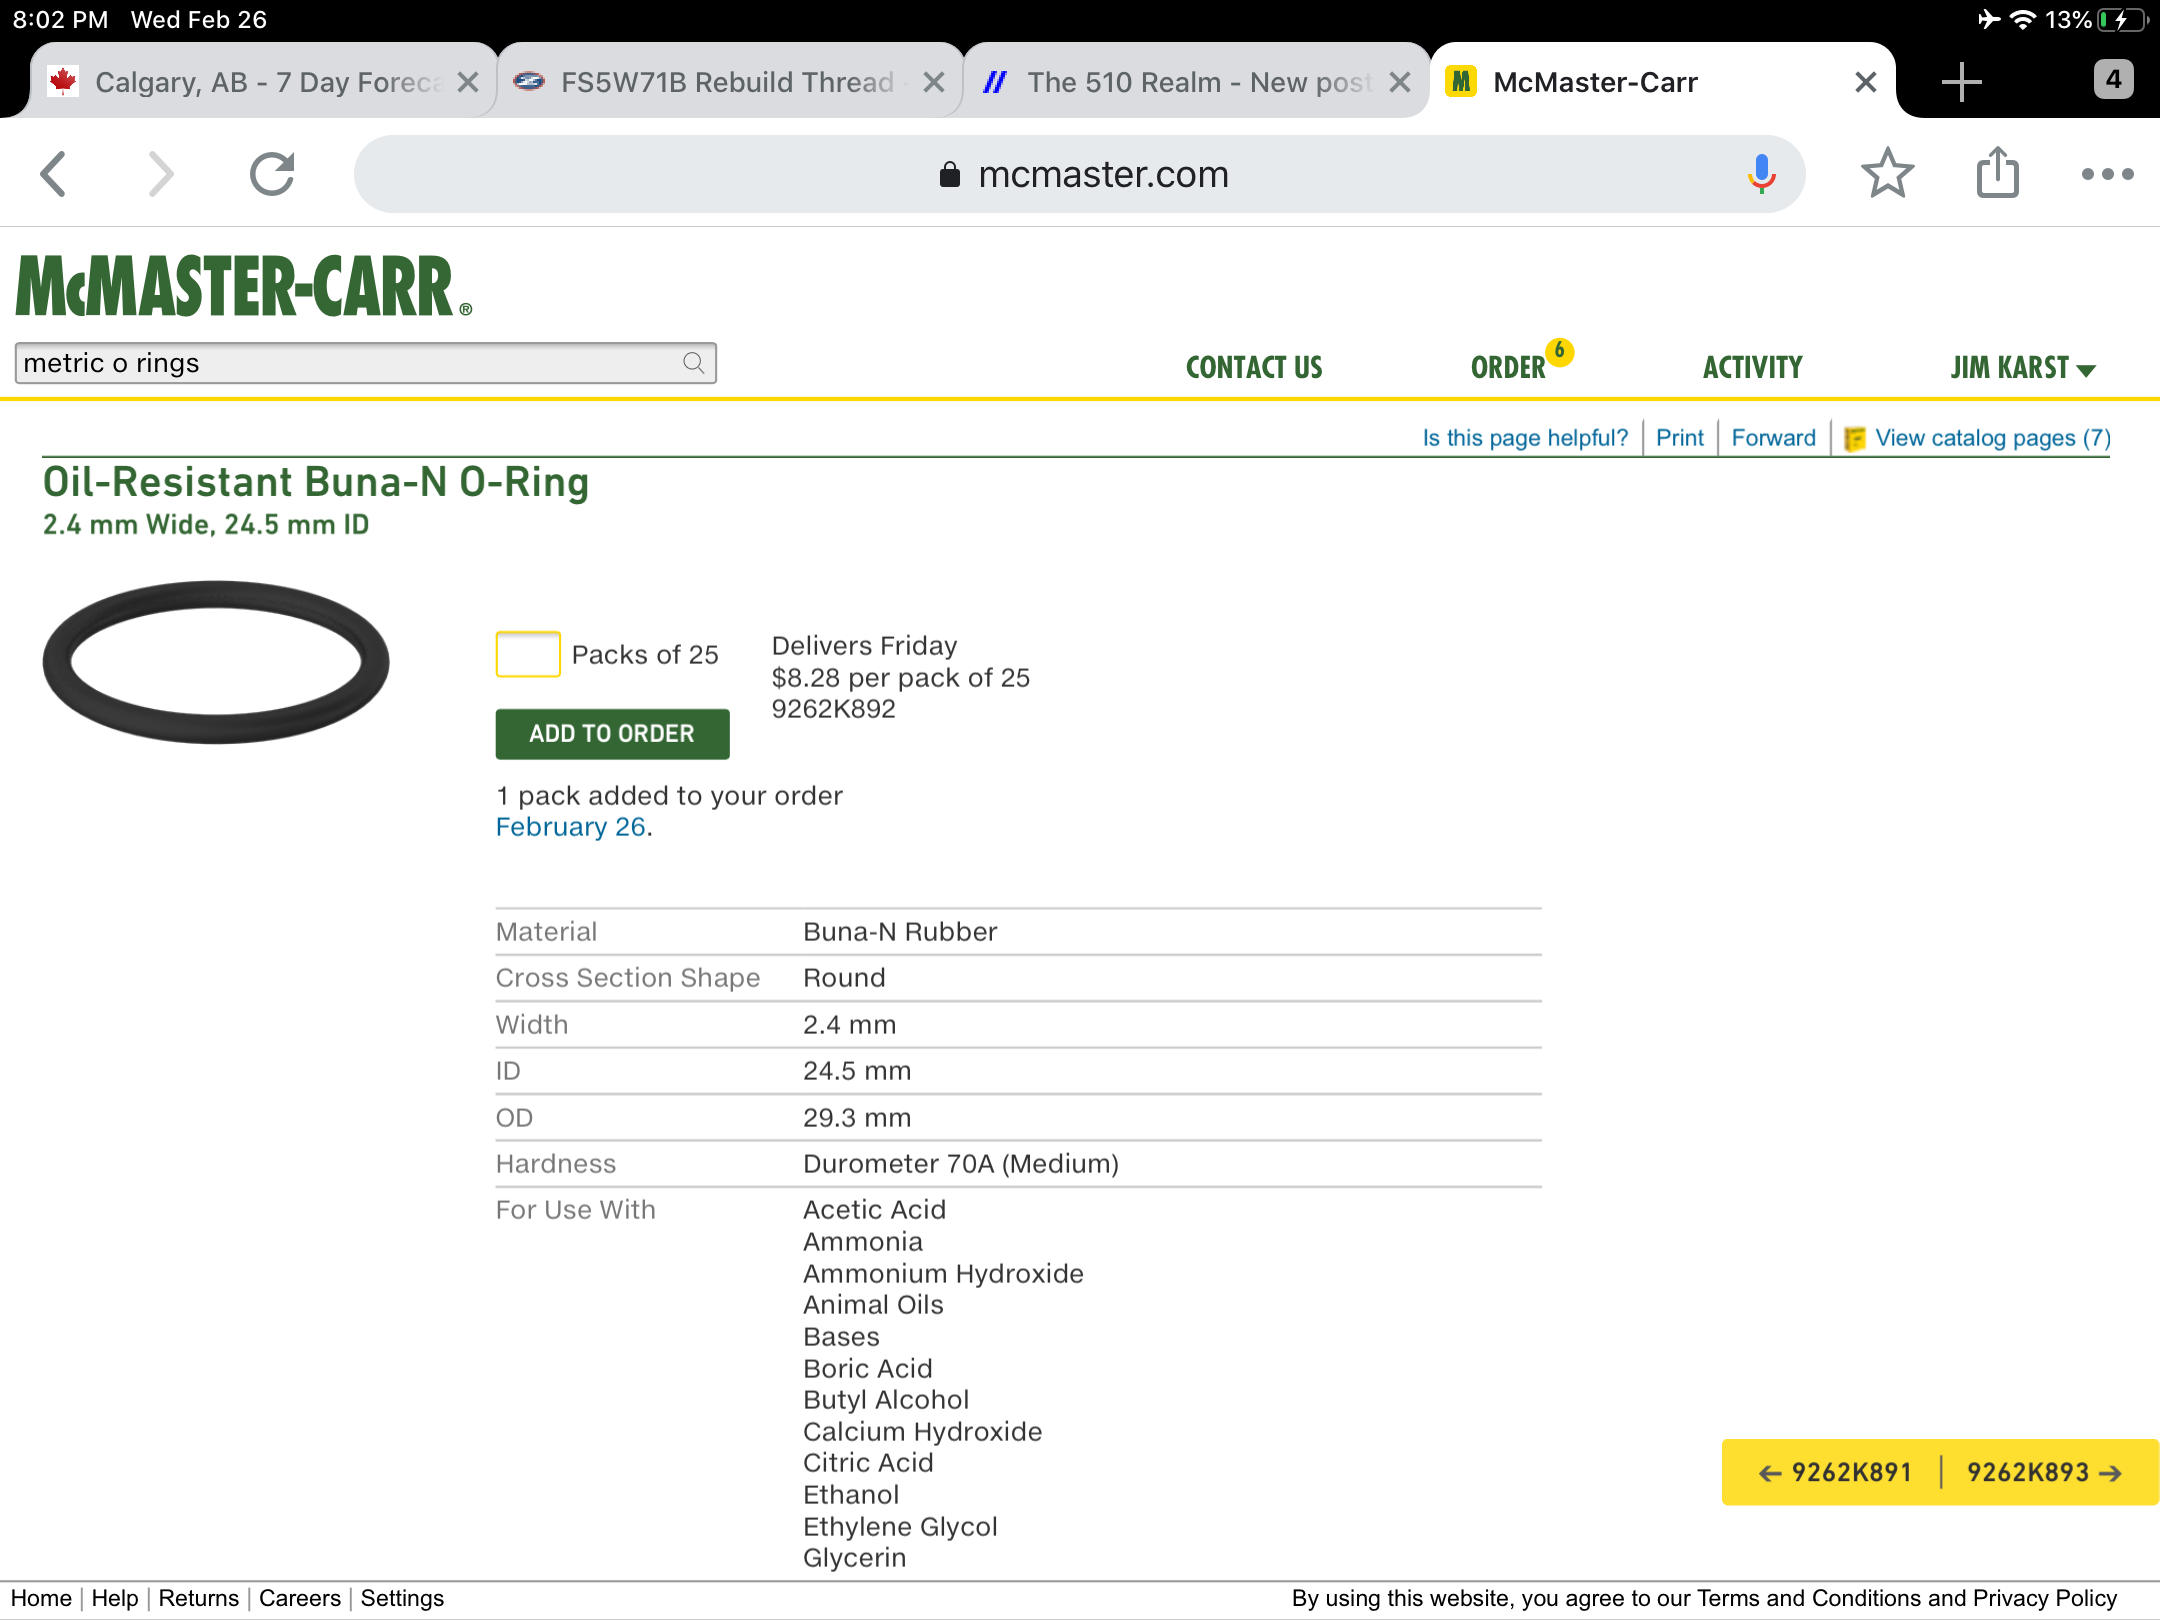
Task: Click the 'Buna-N Rubber' material value
Action: tap(900, 931)
